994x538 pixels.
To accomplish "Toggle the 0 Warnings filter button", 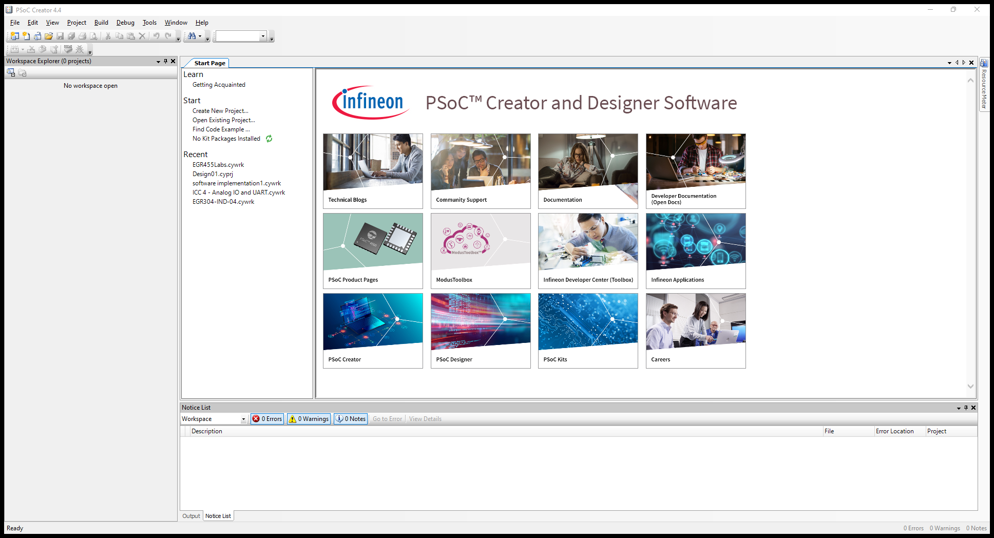I will pos(309,419).
